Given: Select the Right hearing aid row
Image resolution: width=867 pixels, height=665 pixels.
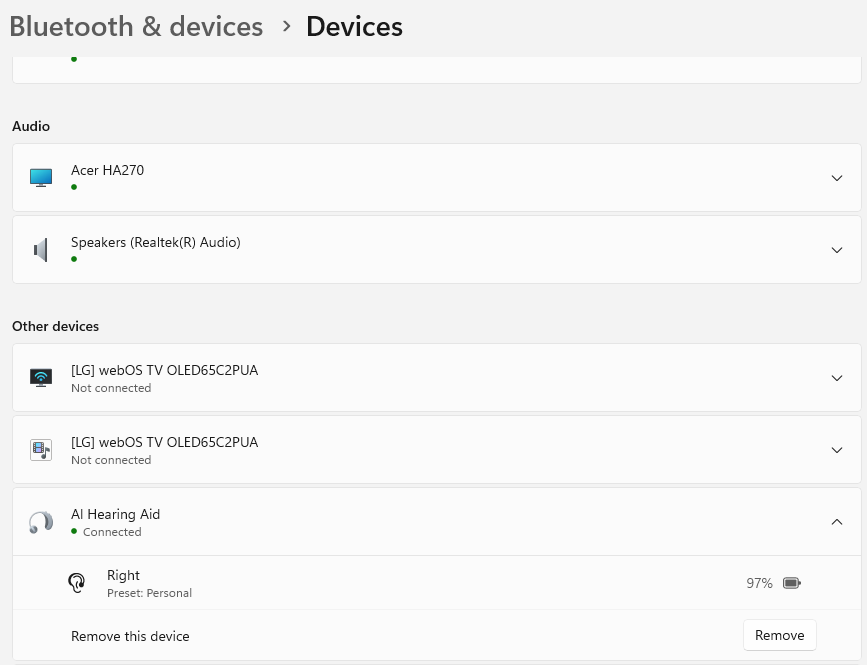Looking at the screenshot, I should (x=437, y=583).
